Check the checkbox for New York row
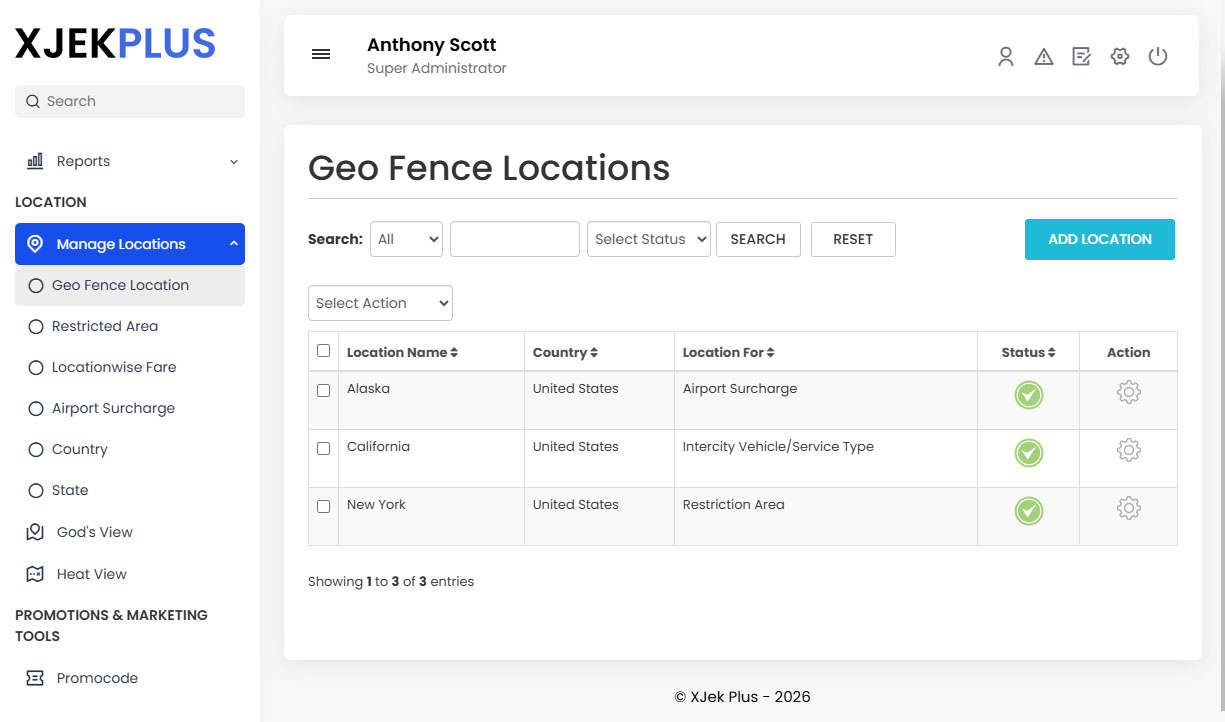1225x722 pixels. tap(323, 506)
